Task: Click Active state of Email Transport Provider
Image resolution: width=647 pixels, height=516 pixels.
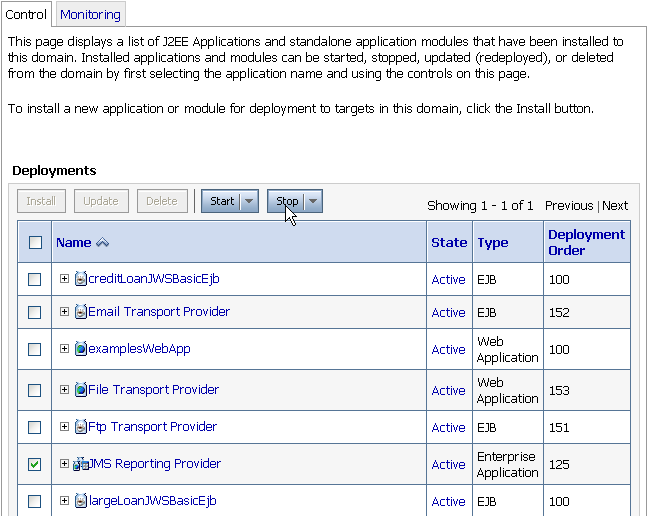Action: [449, 313]
